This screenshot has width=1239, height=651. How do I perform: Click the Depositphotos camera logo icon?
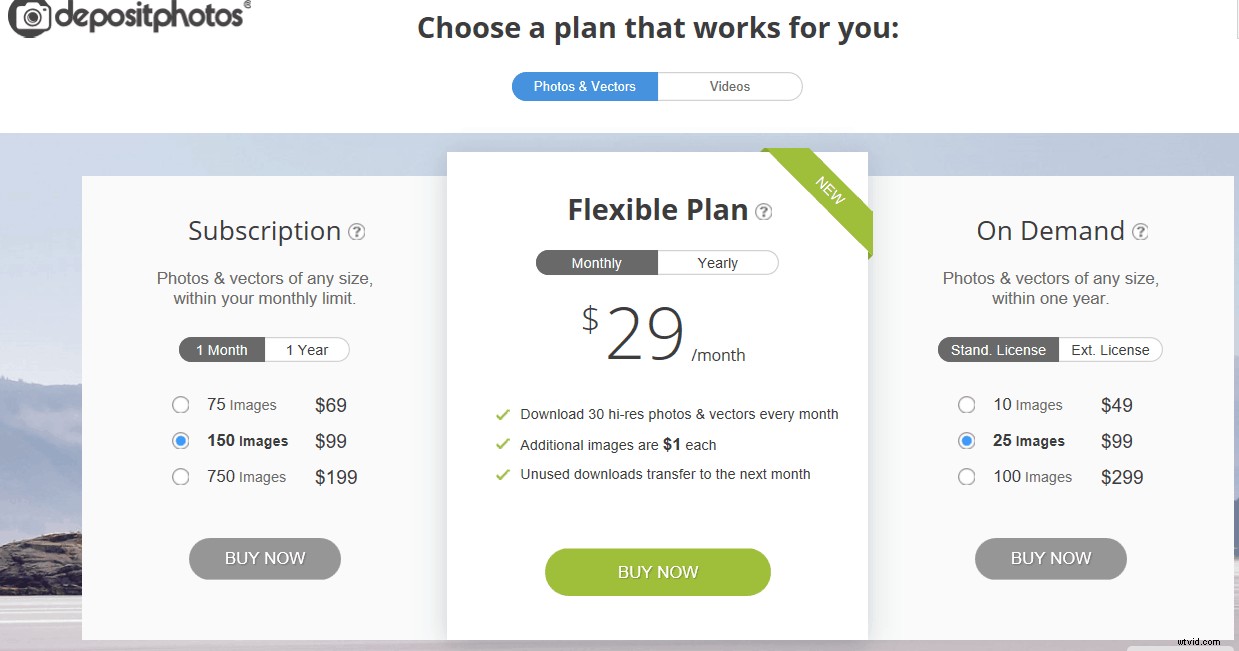[x=29, y=17]
